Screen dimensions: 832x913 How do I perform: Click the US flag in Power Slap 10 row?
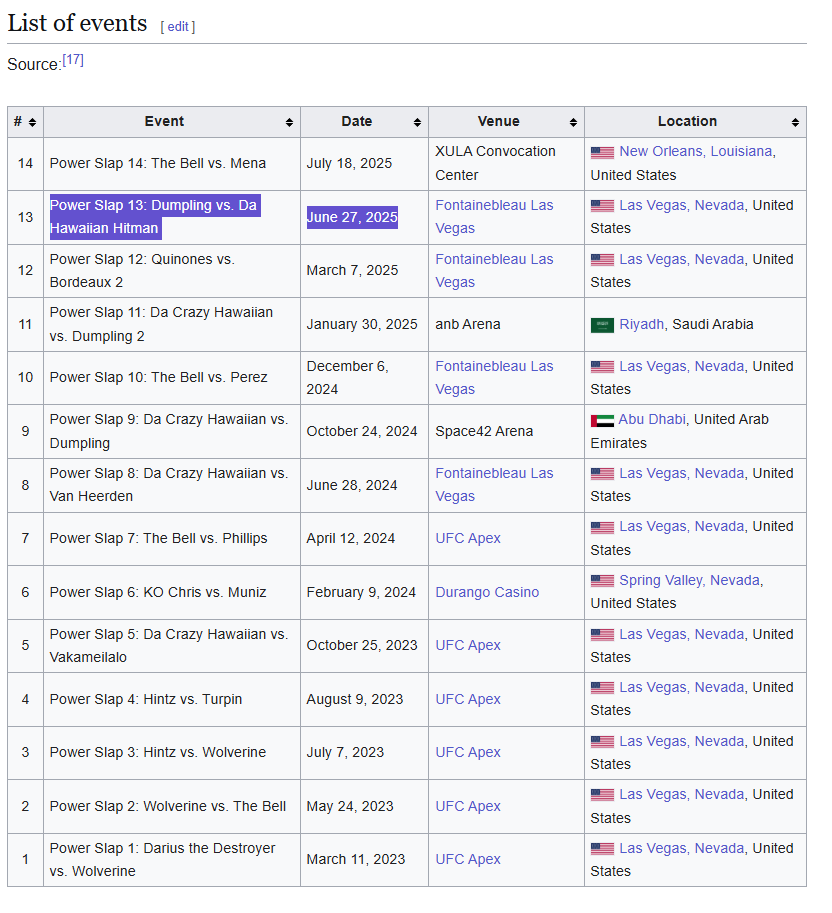(x=602, y=367)
